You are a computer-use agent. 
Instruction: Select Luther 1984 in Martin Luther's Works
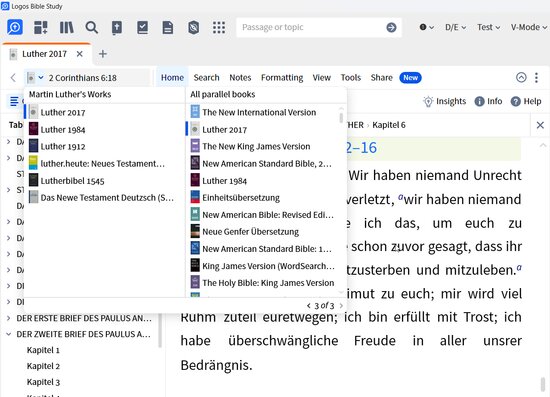coord(104,129)
